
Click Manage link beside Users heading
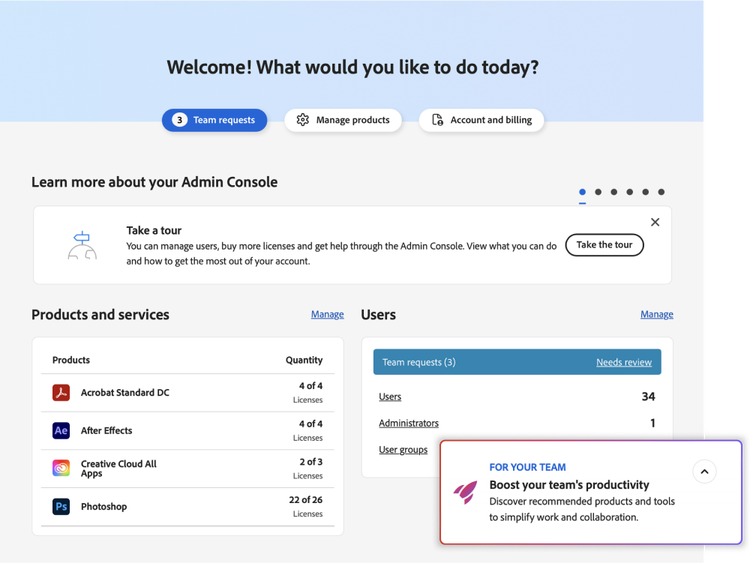[x=656, y=314]
